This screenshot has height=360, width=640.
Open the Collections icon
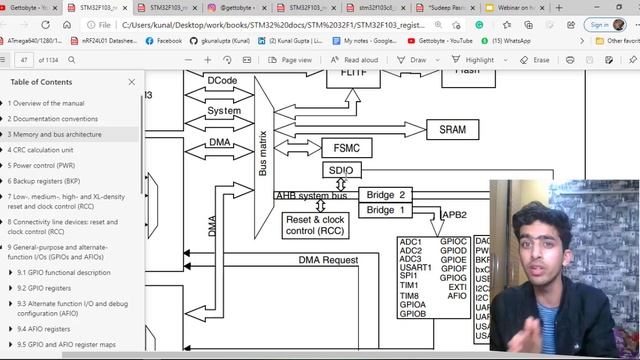pos(529,25)
